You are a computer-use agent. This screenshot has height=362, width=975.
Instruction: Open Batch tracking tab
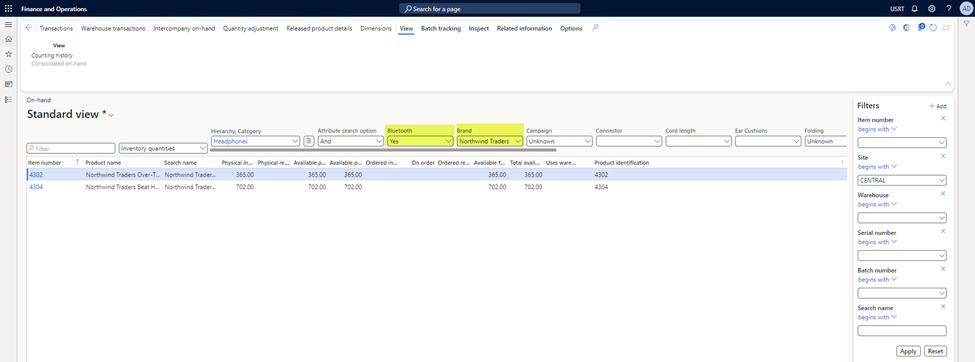441,29
